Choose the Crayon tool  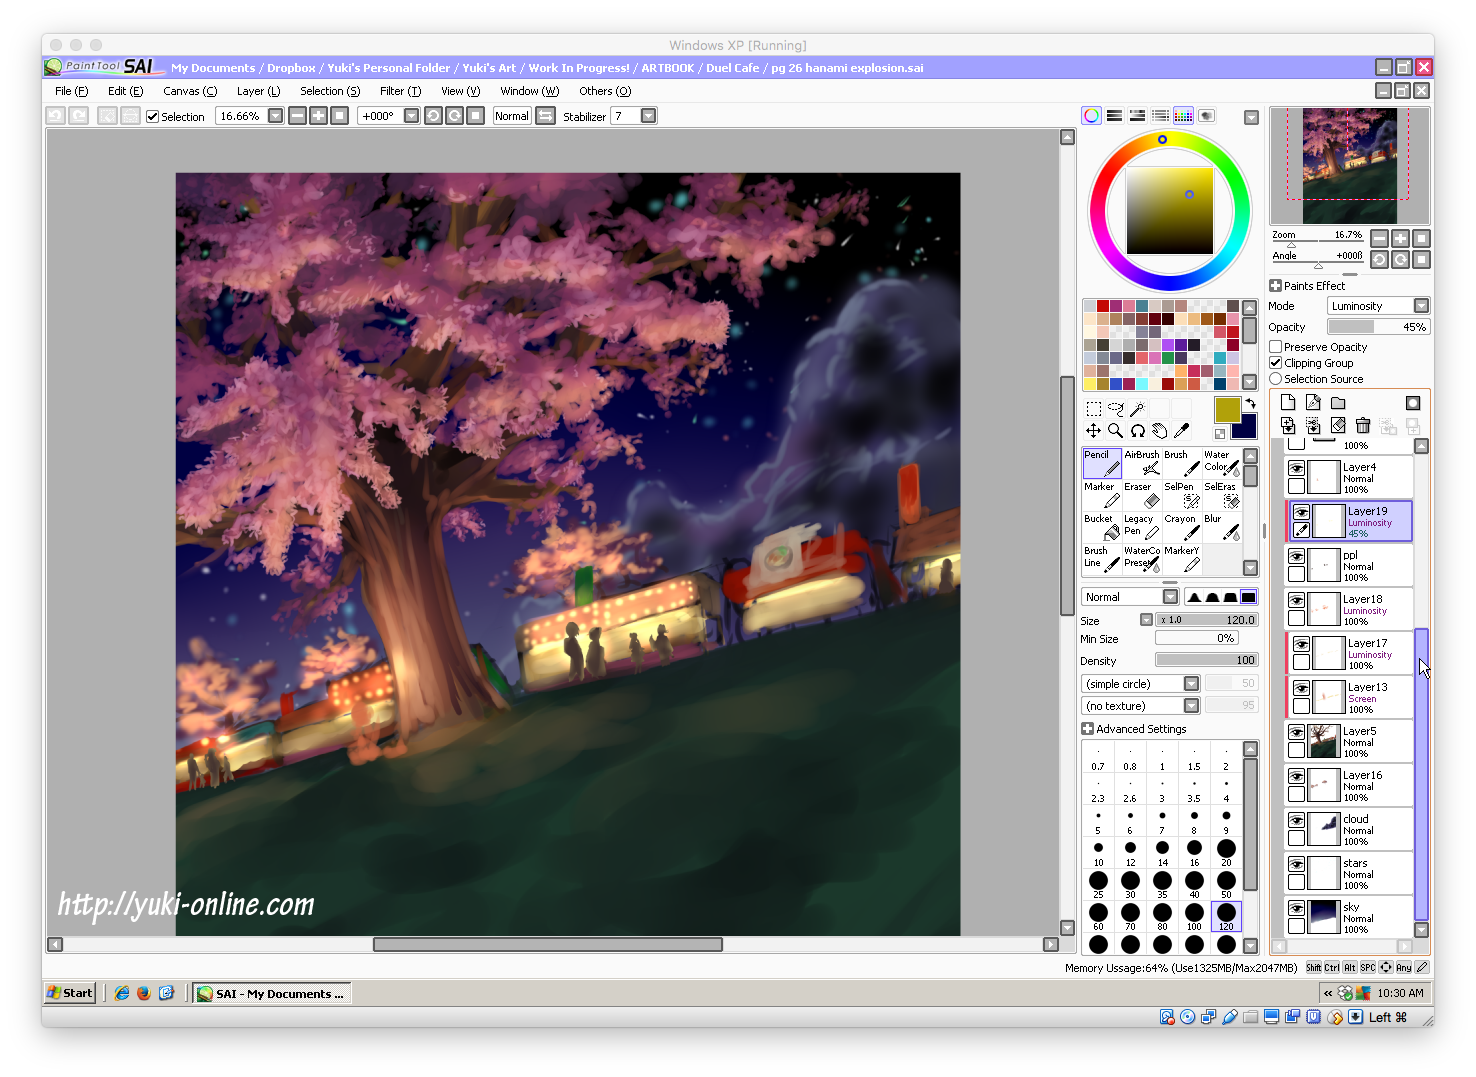click(x=1182, y=527)
